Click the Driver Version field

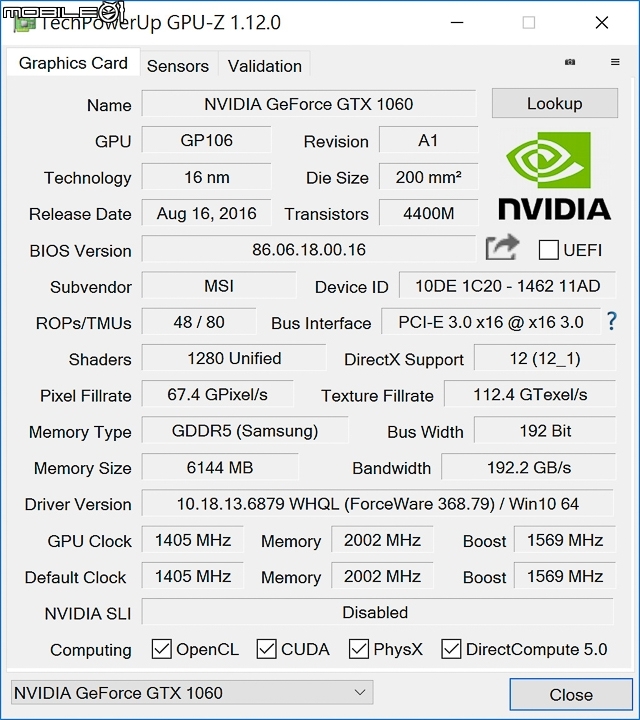coord(377,504)
